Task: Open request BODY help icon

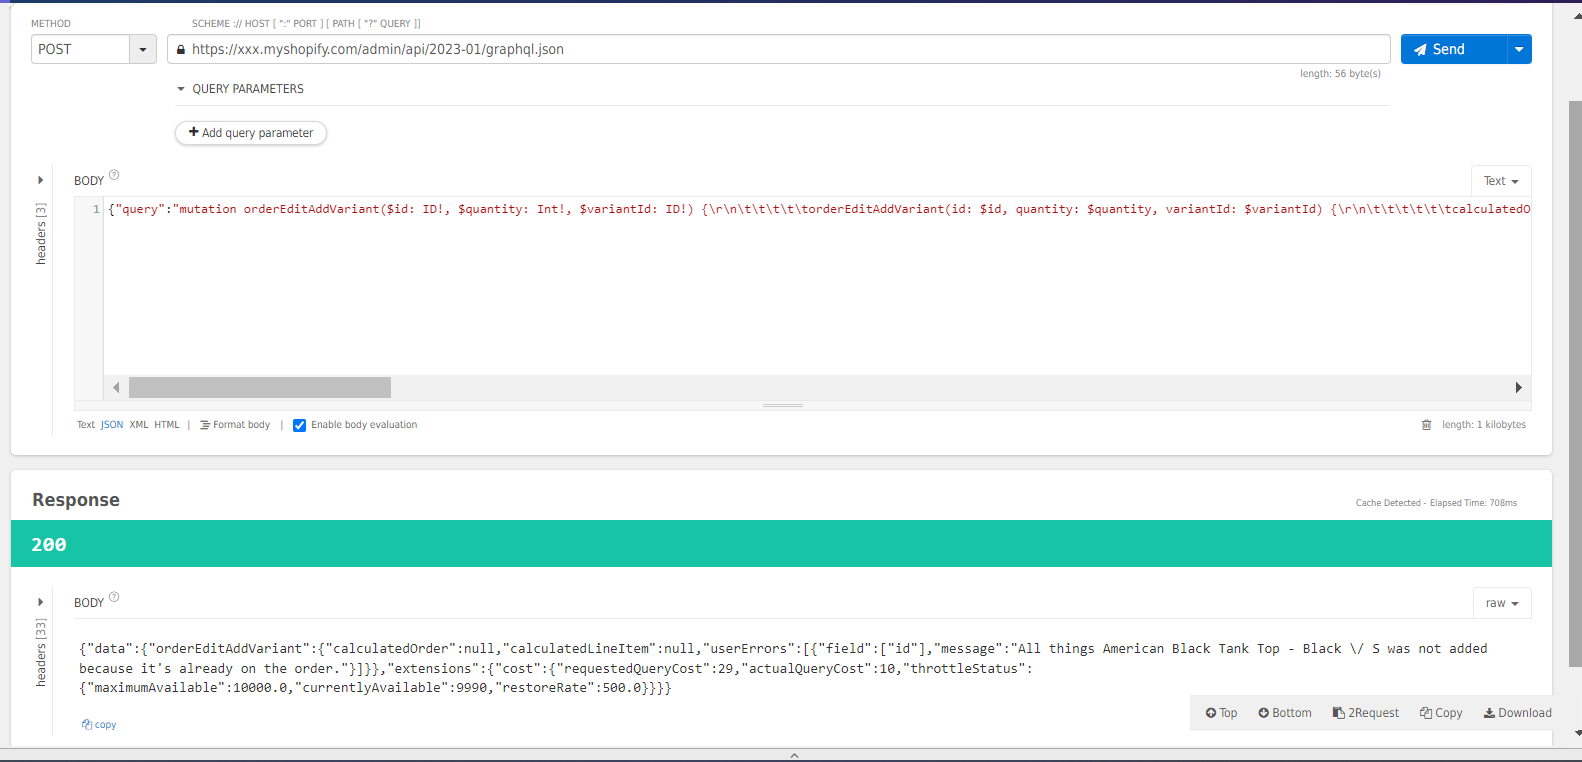Action: (x=114, y=175)
